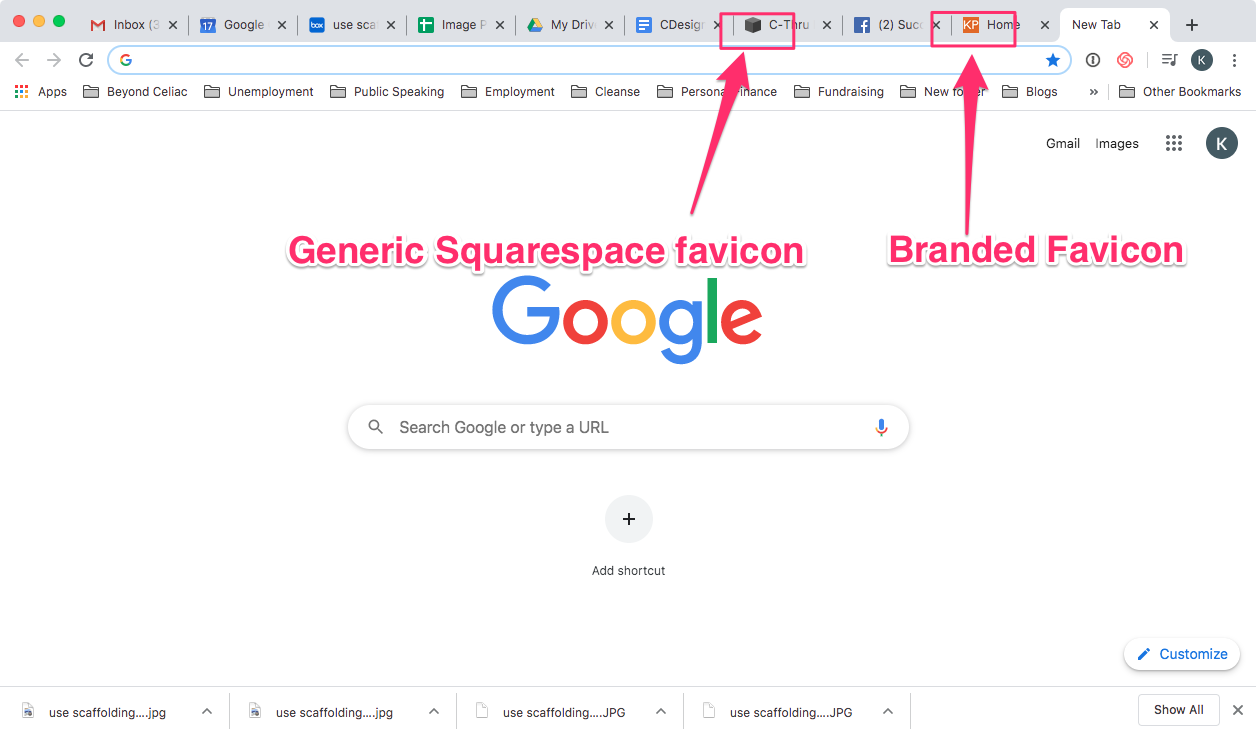The height and width of the screenshot is (735, 1256).
Task: Click the yellow macOS minimize button
Action: pyautogui.click(x=39, y=21)
